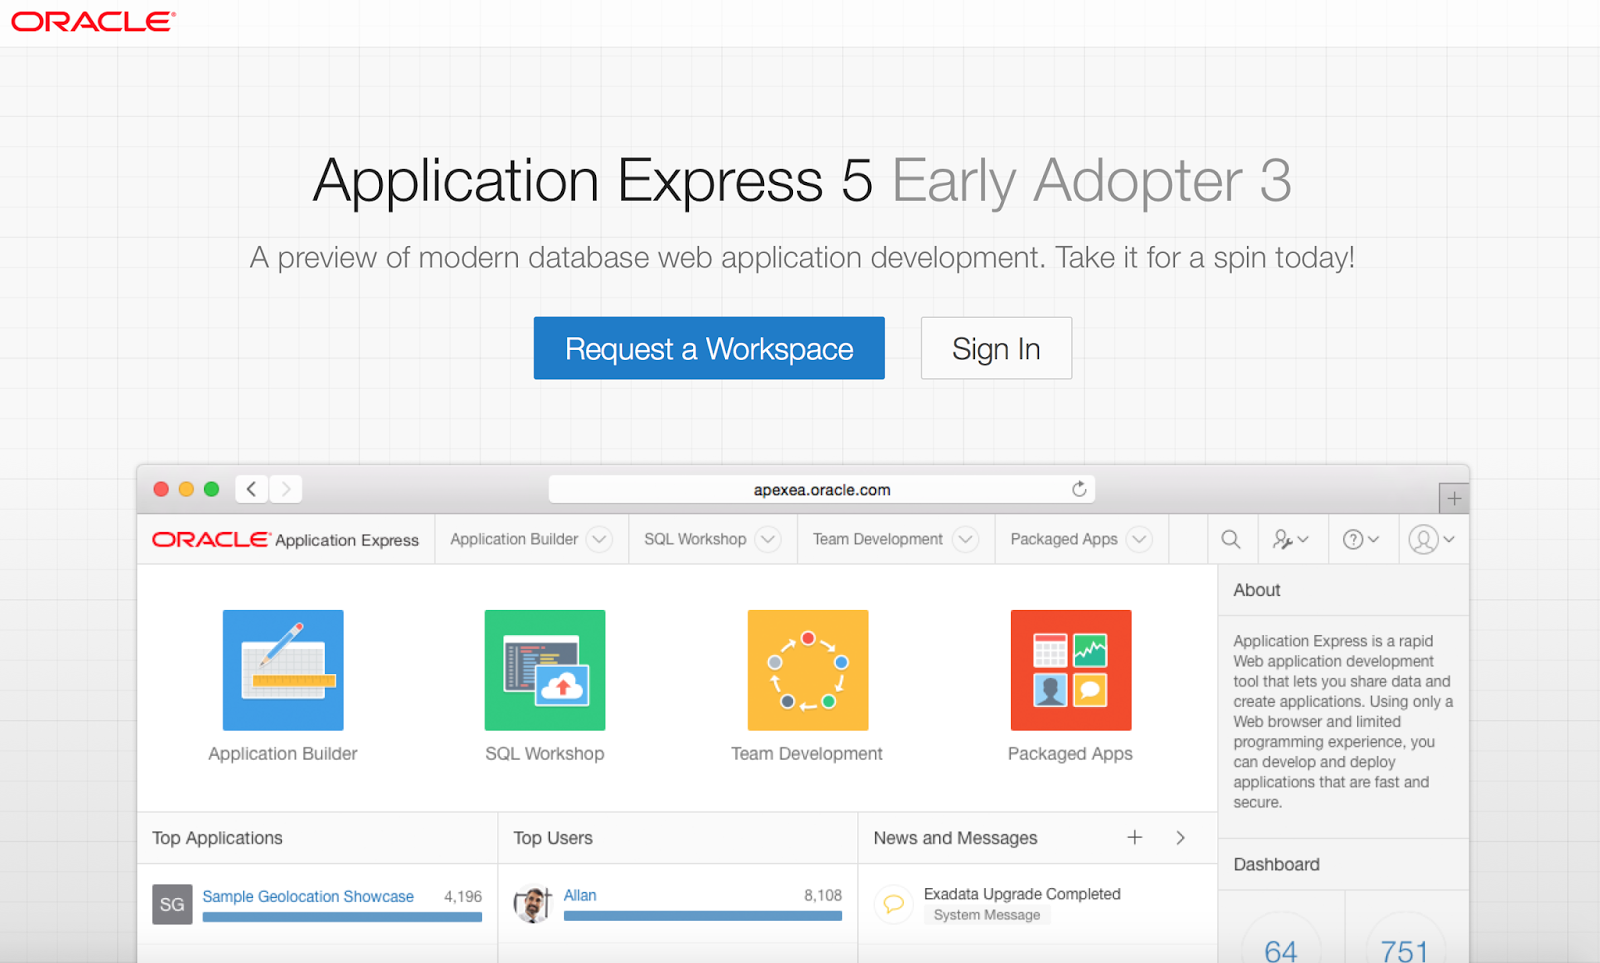Open the Application Builder tile icon
This screenshot has height=963, width=1600.
tap(283, 670)
